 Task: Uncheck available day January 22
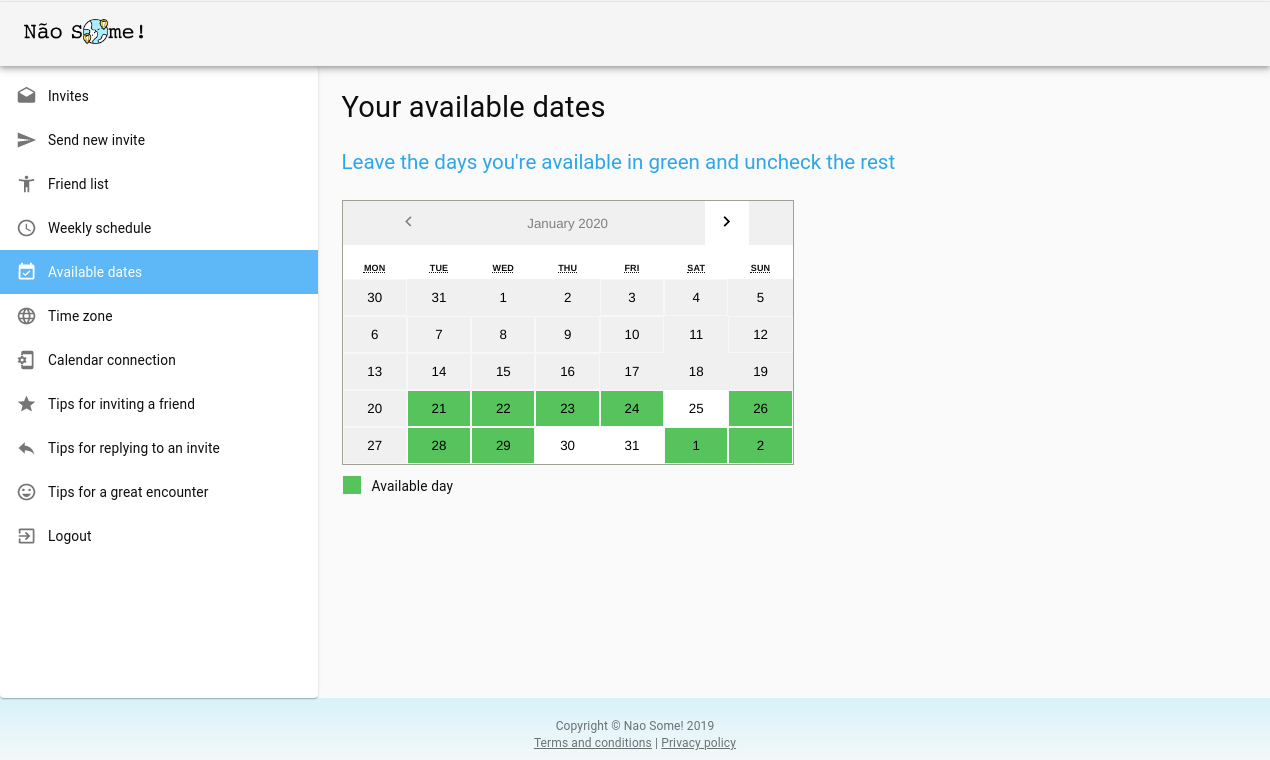(x=503, y=408)
